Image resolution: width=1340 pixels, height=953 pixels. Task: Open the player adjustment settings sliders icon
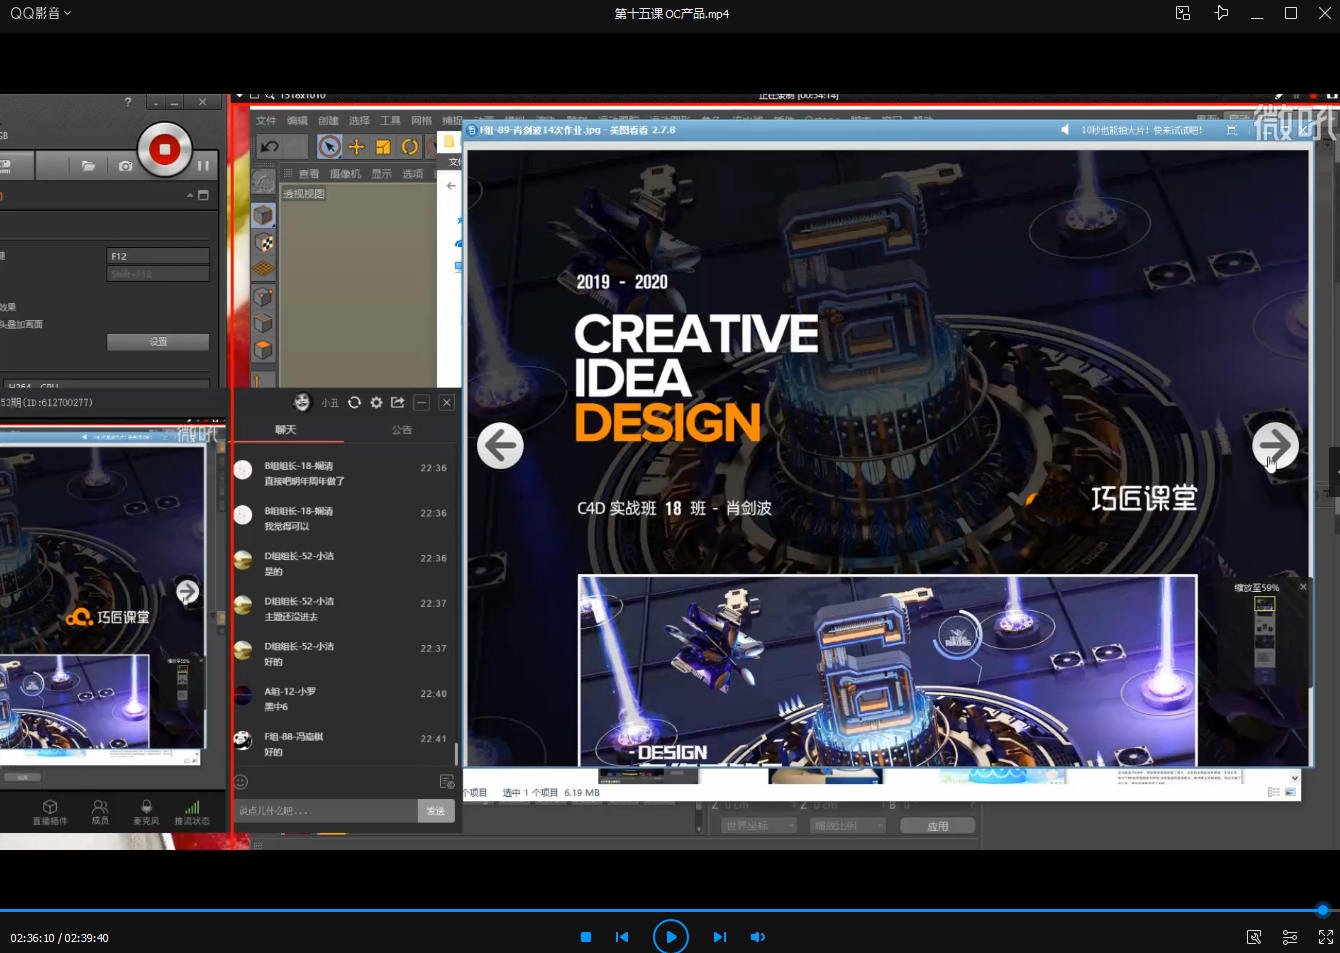tap(1290, 937)
